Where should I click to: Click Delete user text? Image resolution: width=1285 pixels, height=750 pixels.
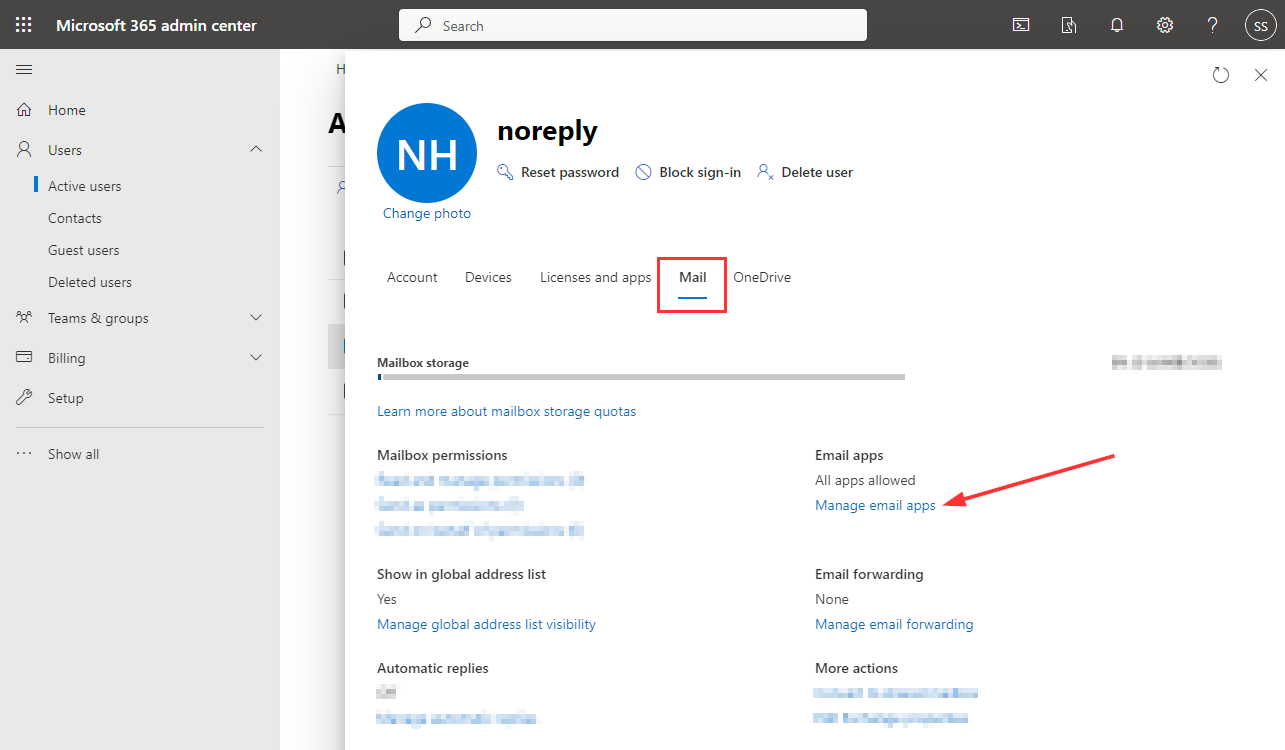(817, 172)
